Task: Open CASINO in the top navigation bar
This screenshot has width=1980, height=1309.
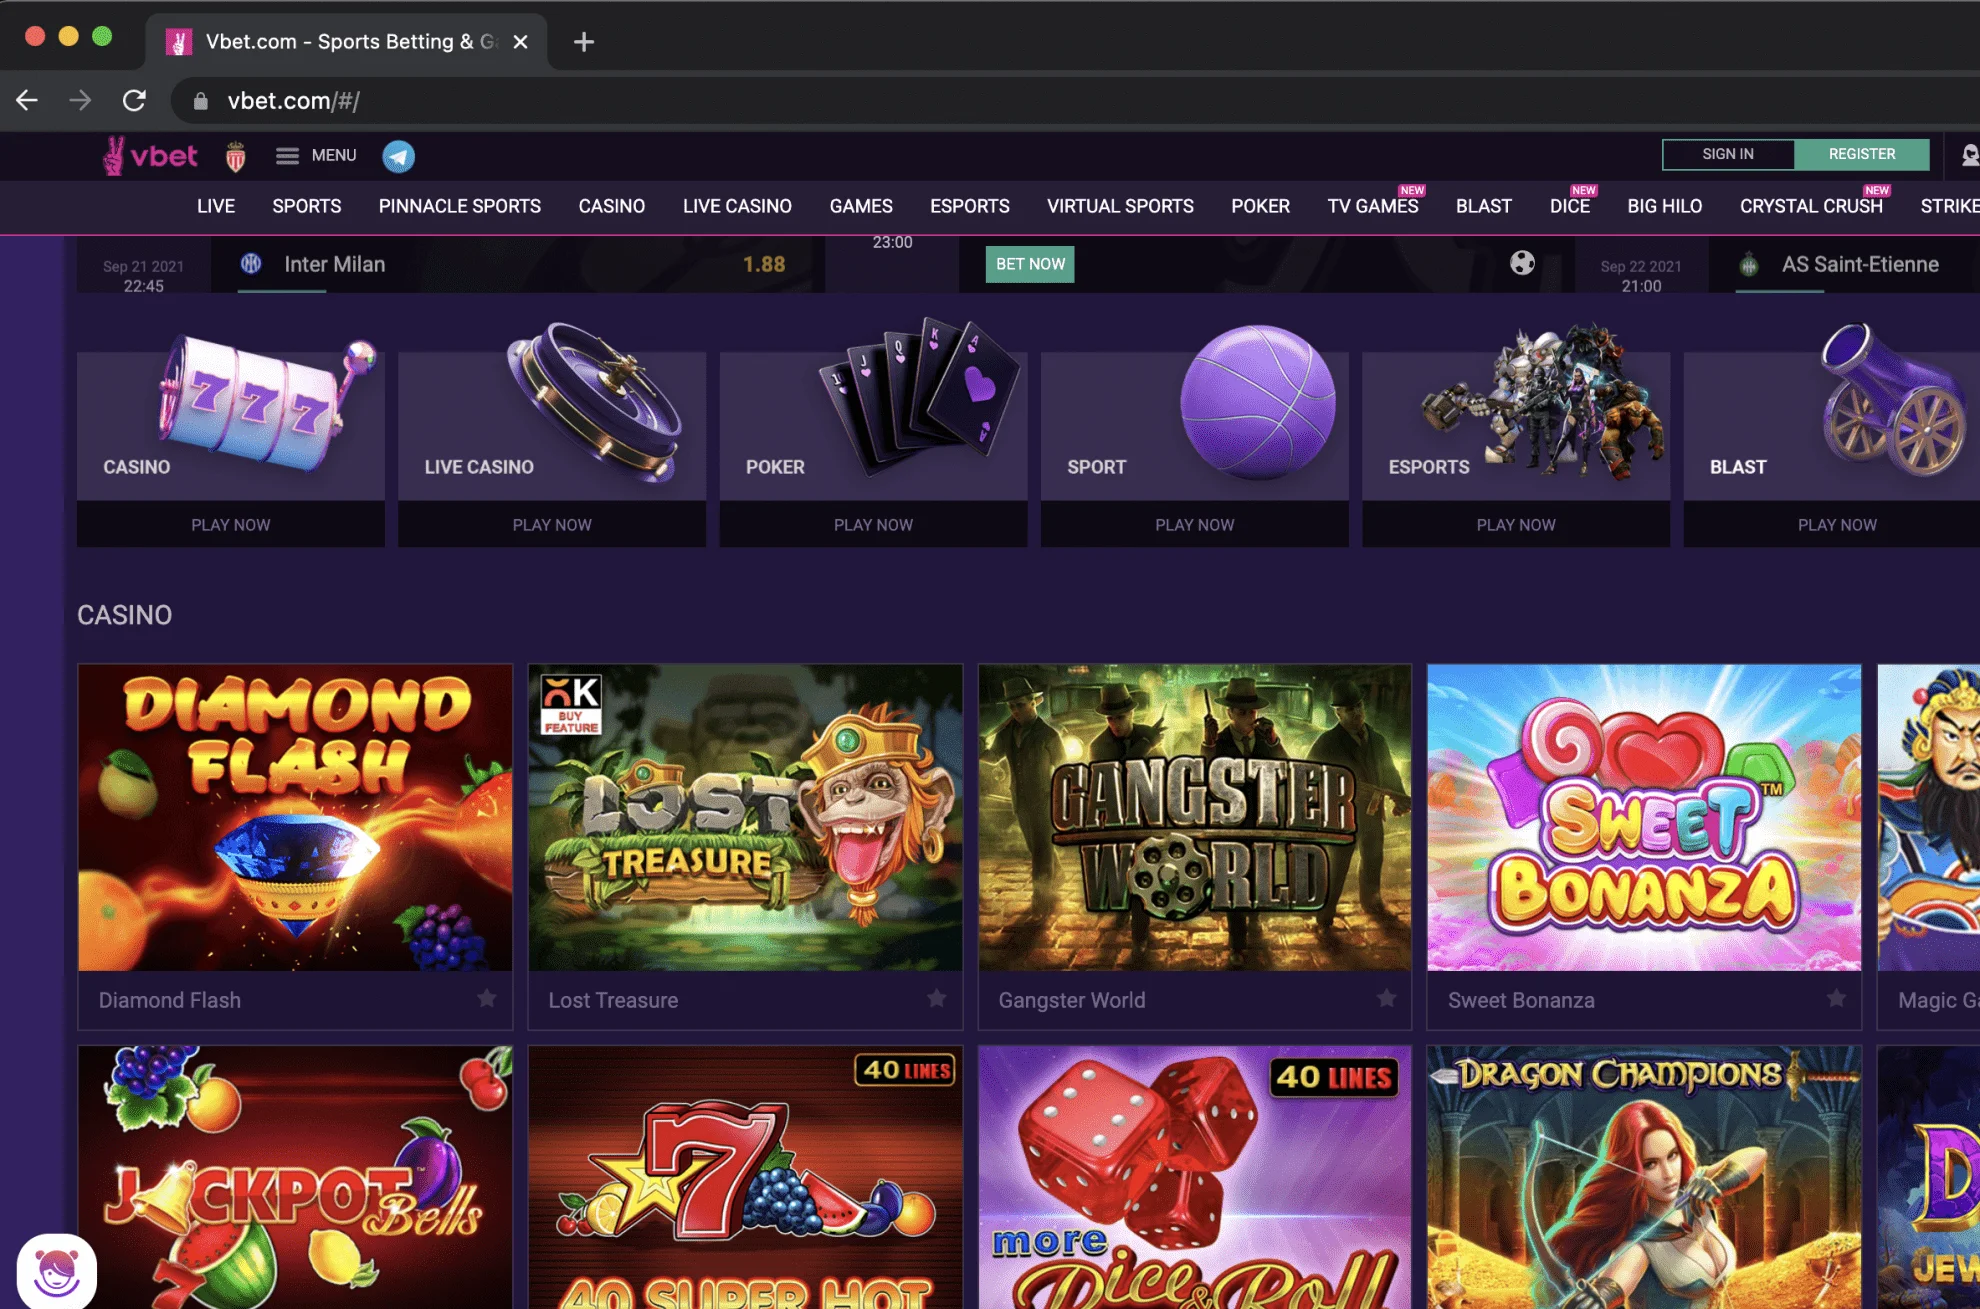Action: click(x=612, y=206)
